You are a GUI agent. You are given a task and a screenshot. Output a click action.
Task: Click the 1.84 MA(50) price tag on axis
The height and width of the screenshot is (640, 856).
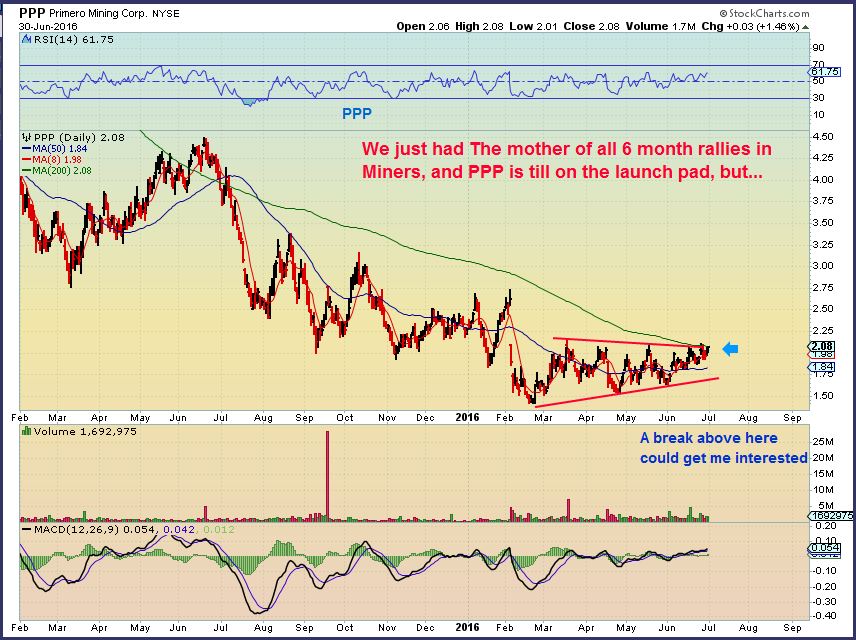click(x=822, y=367)
